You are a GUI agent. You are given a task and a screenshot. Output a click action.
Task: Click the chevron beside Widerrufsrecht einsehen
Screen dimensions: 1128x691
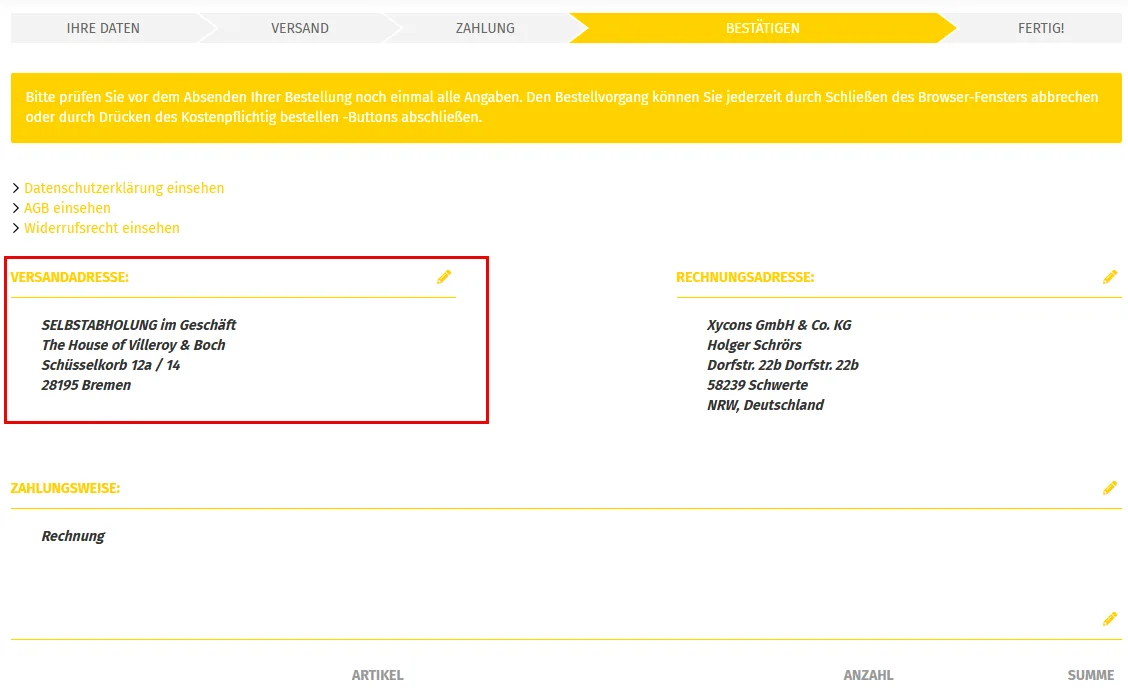tap(16, 229)
